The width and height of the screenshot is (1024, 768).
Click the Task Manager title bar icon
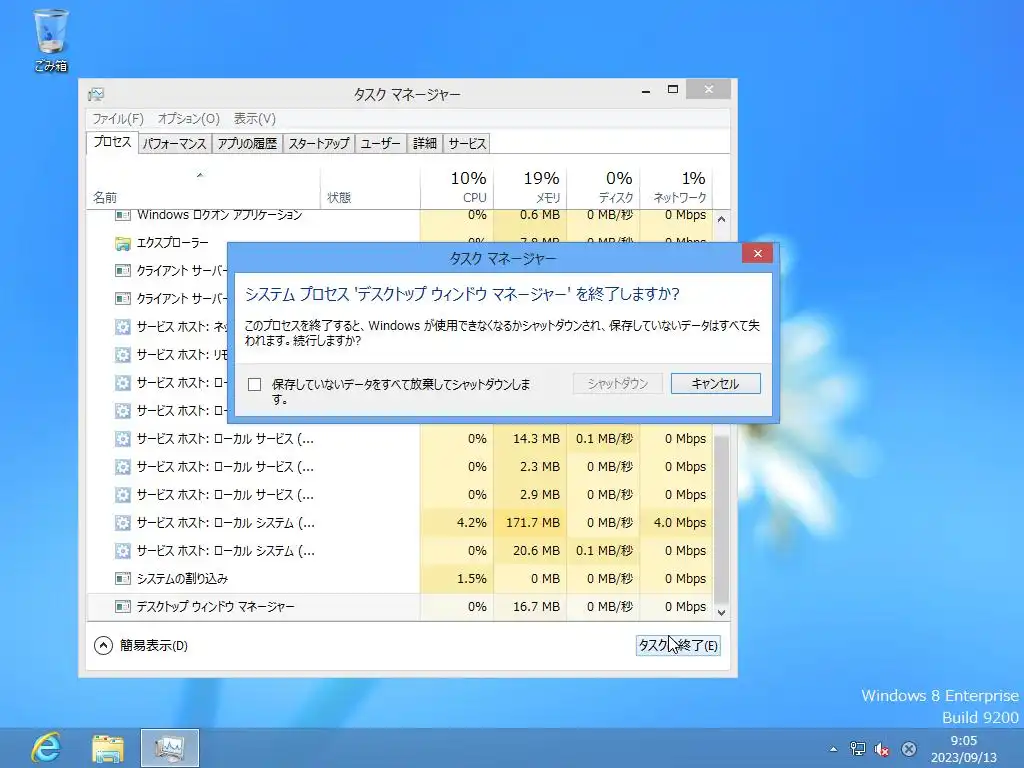coord(96,94)
